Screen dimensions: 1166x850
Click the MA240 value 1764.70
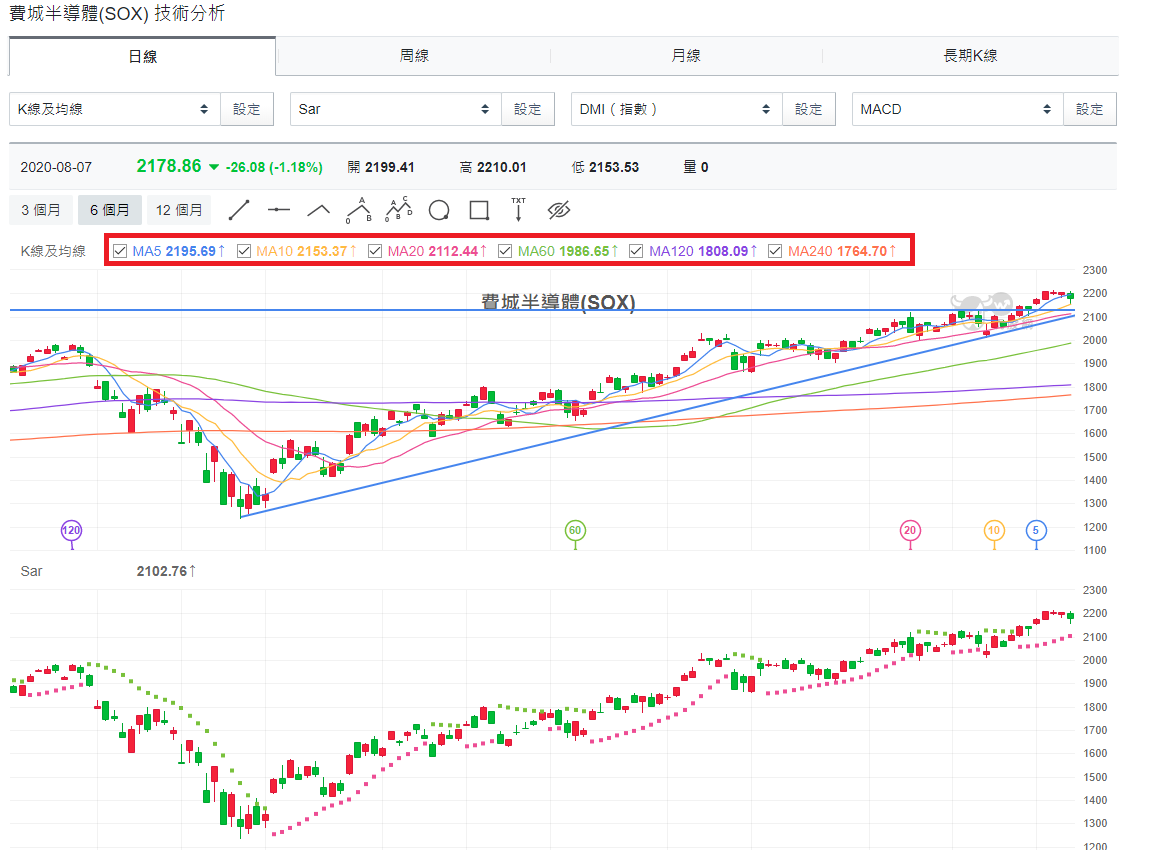(x=862, y=251)
